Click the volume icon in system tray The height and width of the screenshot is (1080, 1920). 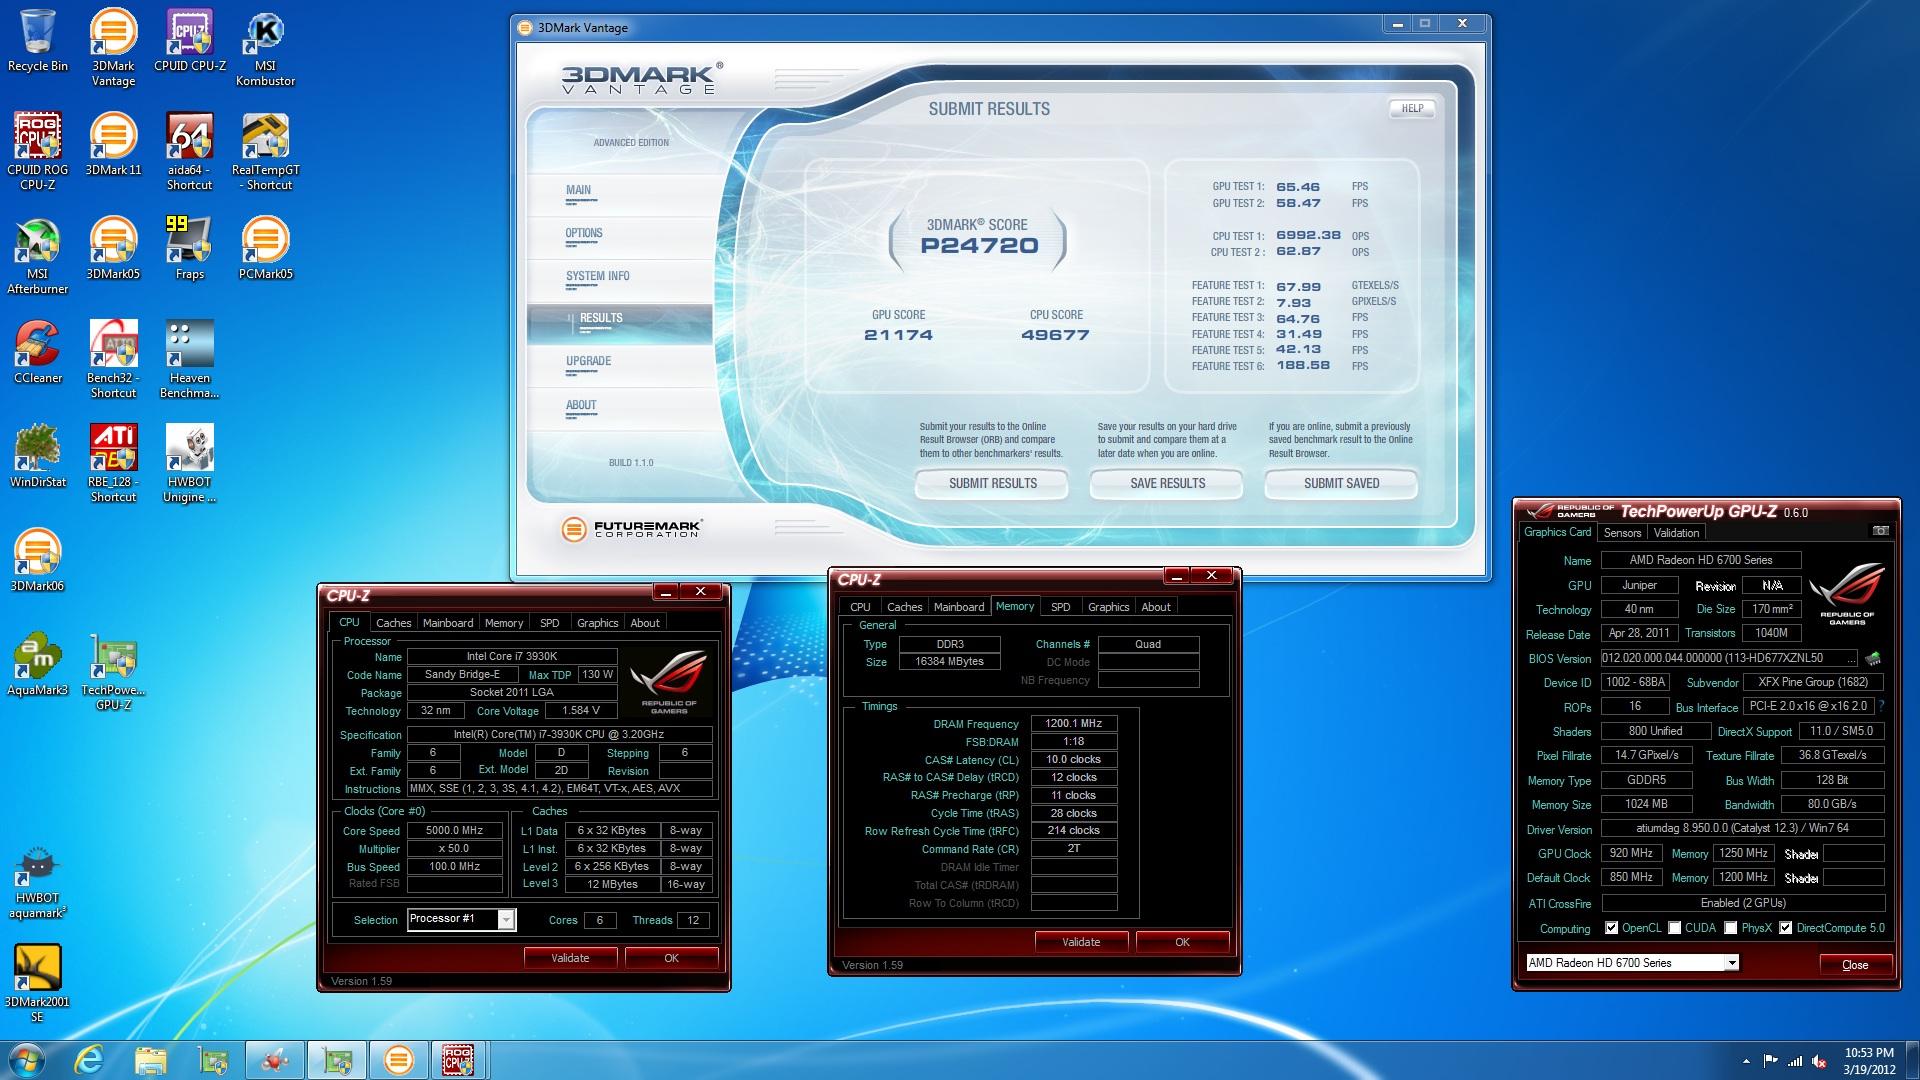pos(1820,1061)
